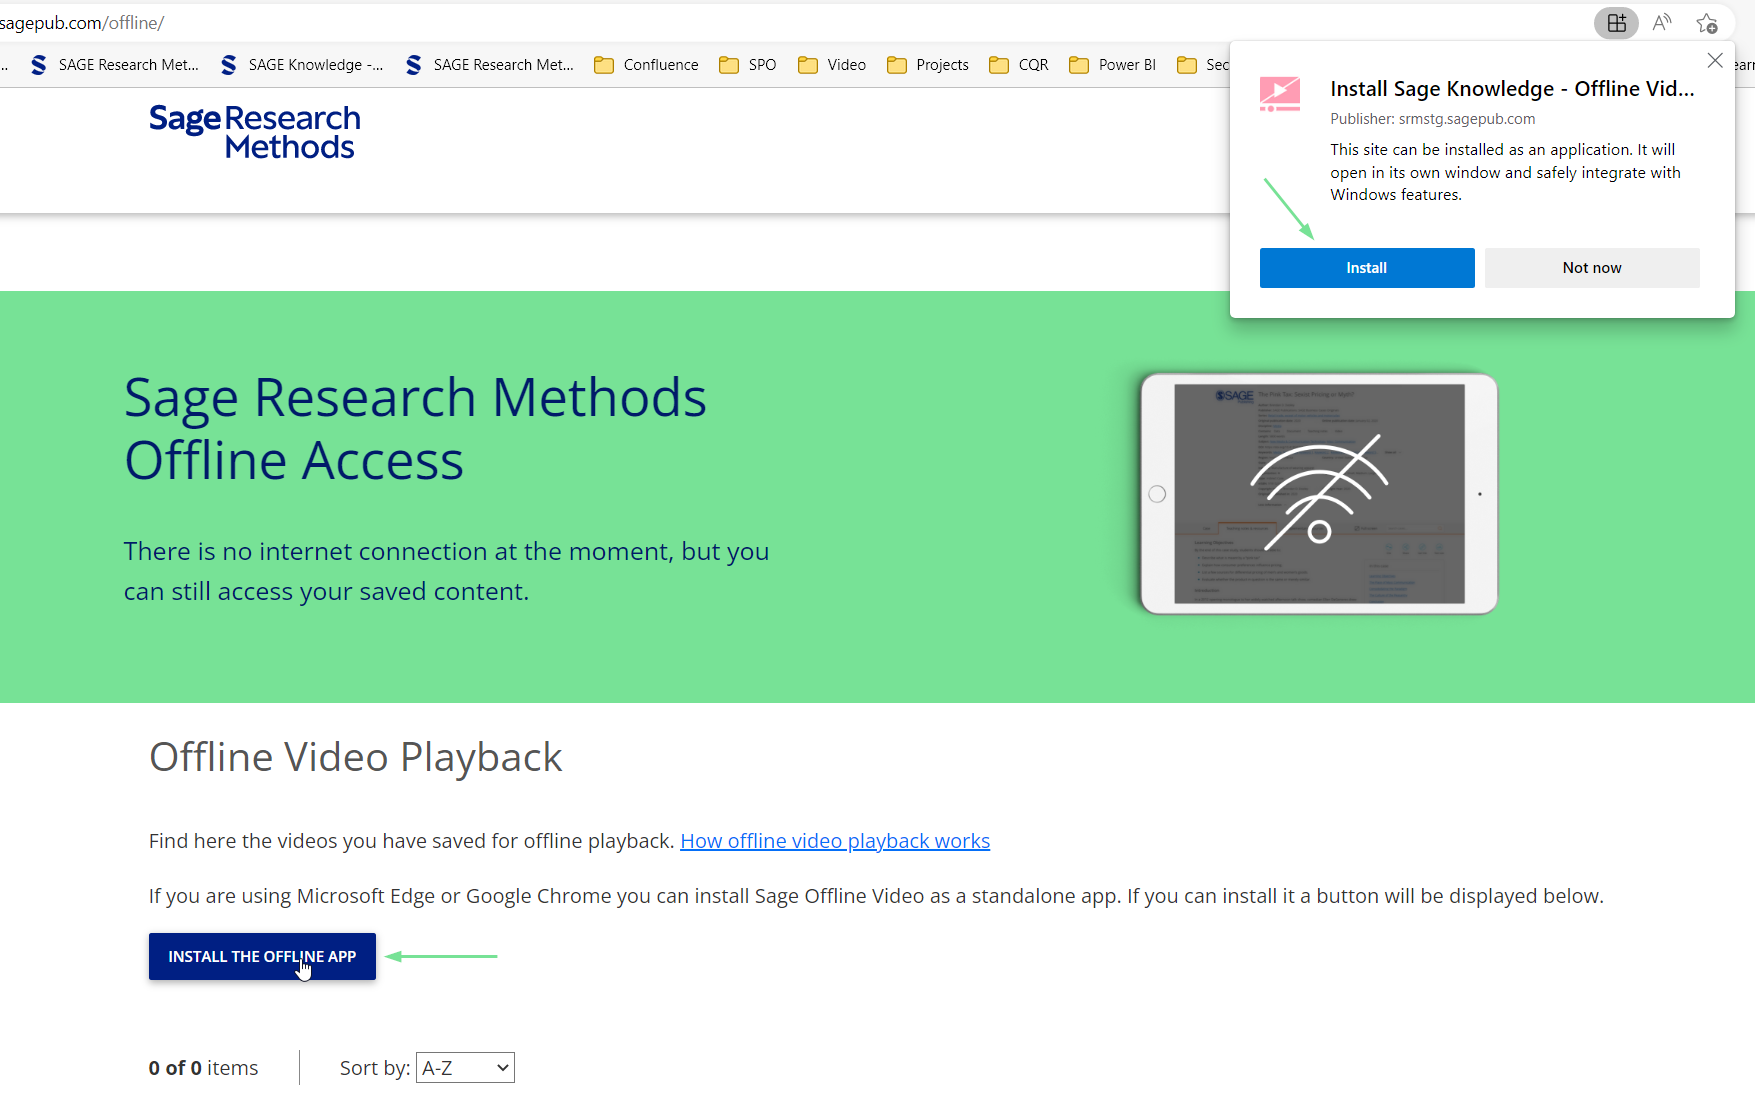Open SPO bookmarks folder
Image resolution: width=1755 pixels, height=1106 pixels.
tap(748, 65)
